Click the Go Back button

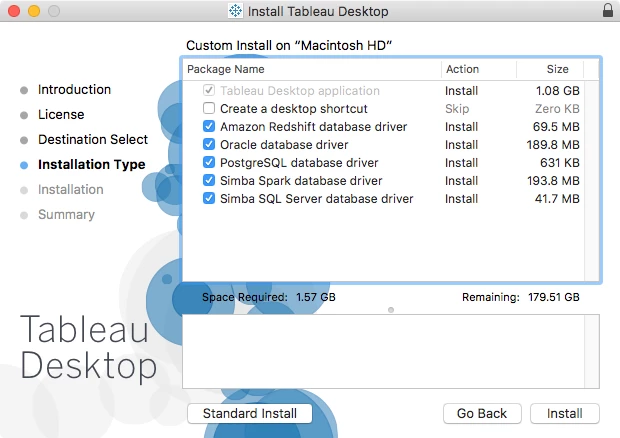click(x=482, y=413)
